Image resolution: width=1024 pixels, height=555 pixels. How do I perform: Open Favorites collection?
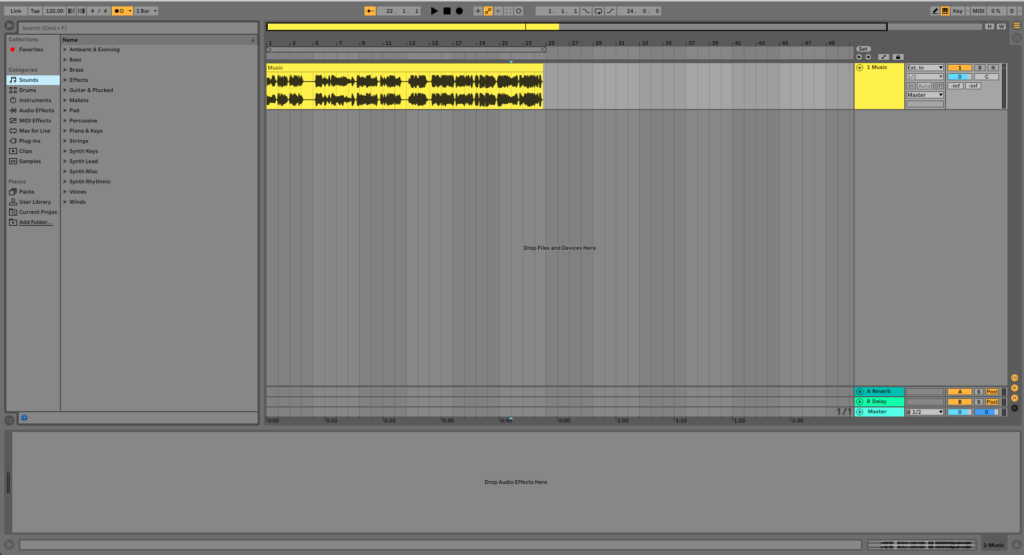click(x=31, y=50)
